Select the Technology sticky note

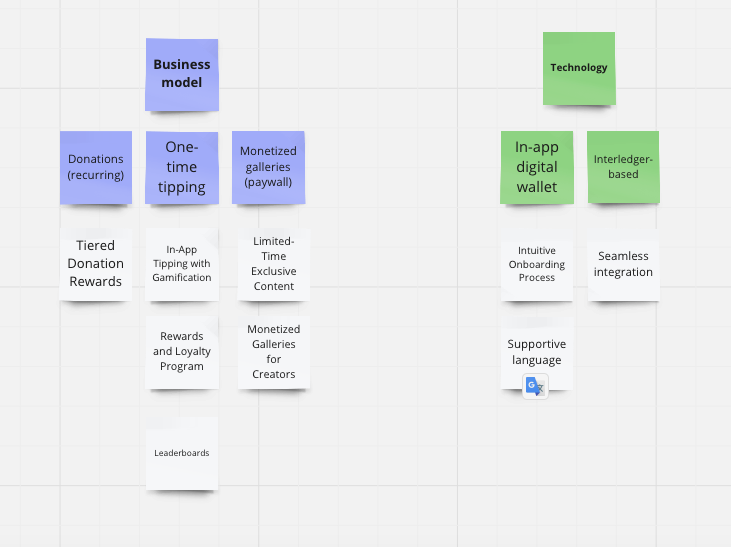click(579, 69)
